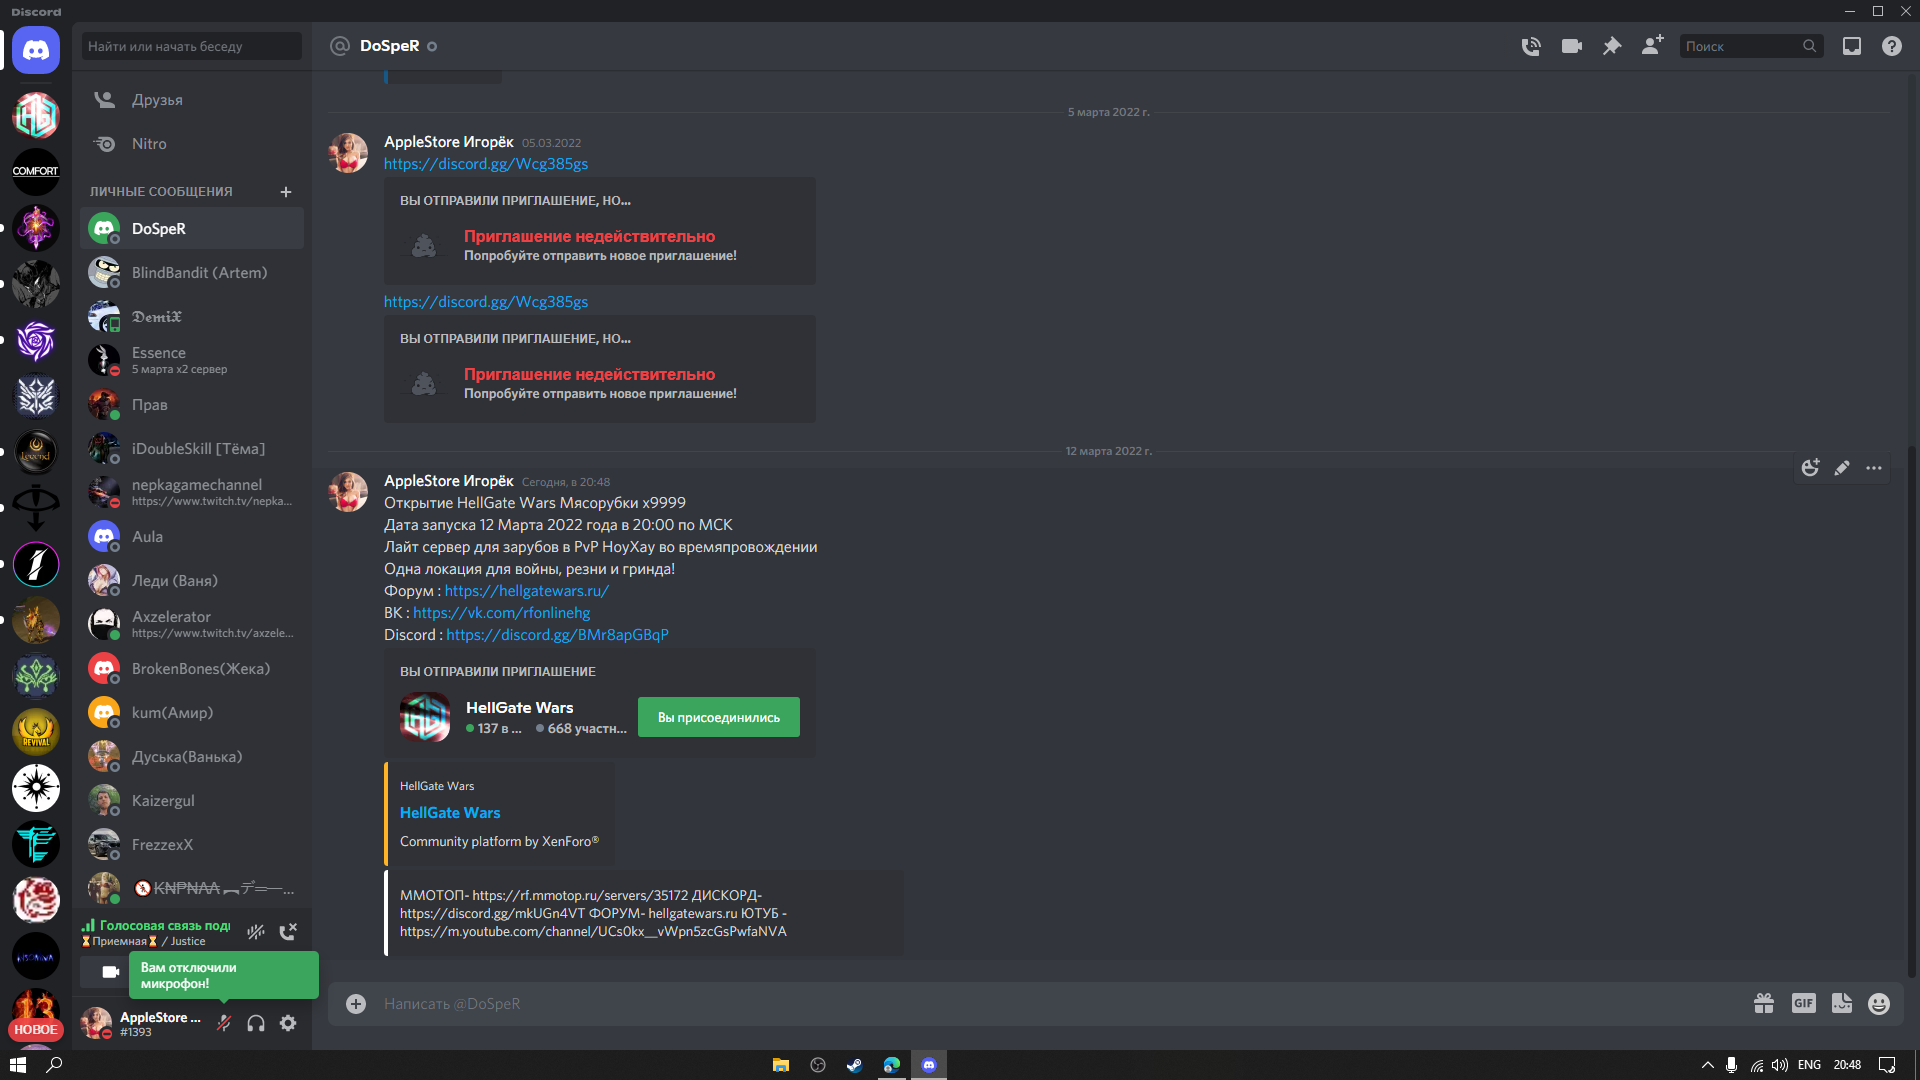Focus the Поиск search box

point(1750,46)
